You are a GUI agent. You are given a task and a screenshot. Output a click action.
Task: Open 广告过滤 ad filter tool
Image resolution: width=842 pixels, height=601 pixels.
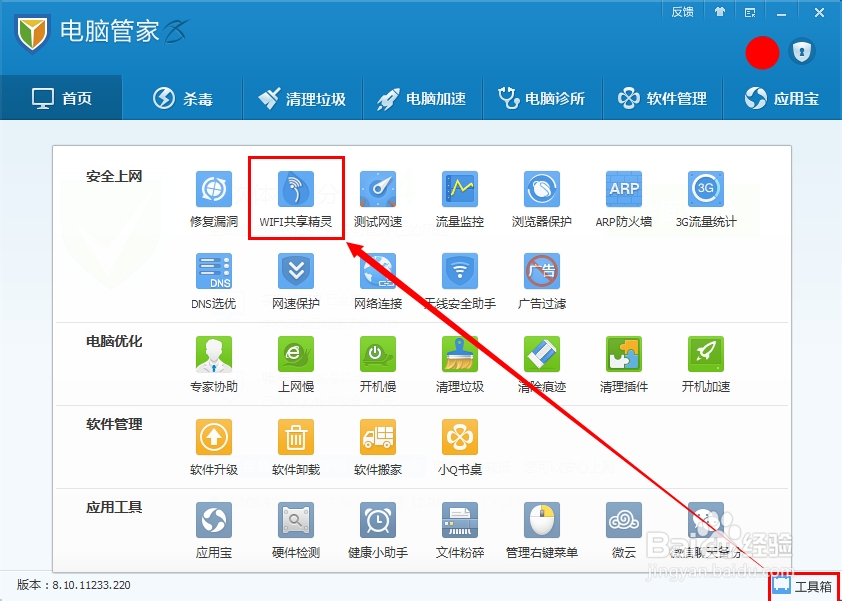pyautogui.click(x=542, y=281)
